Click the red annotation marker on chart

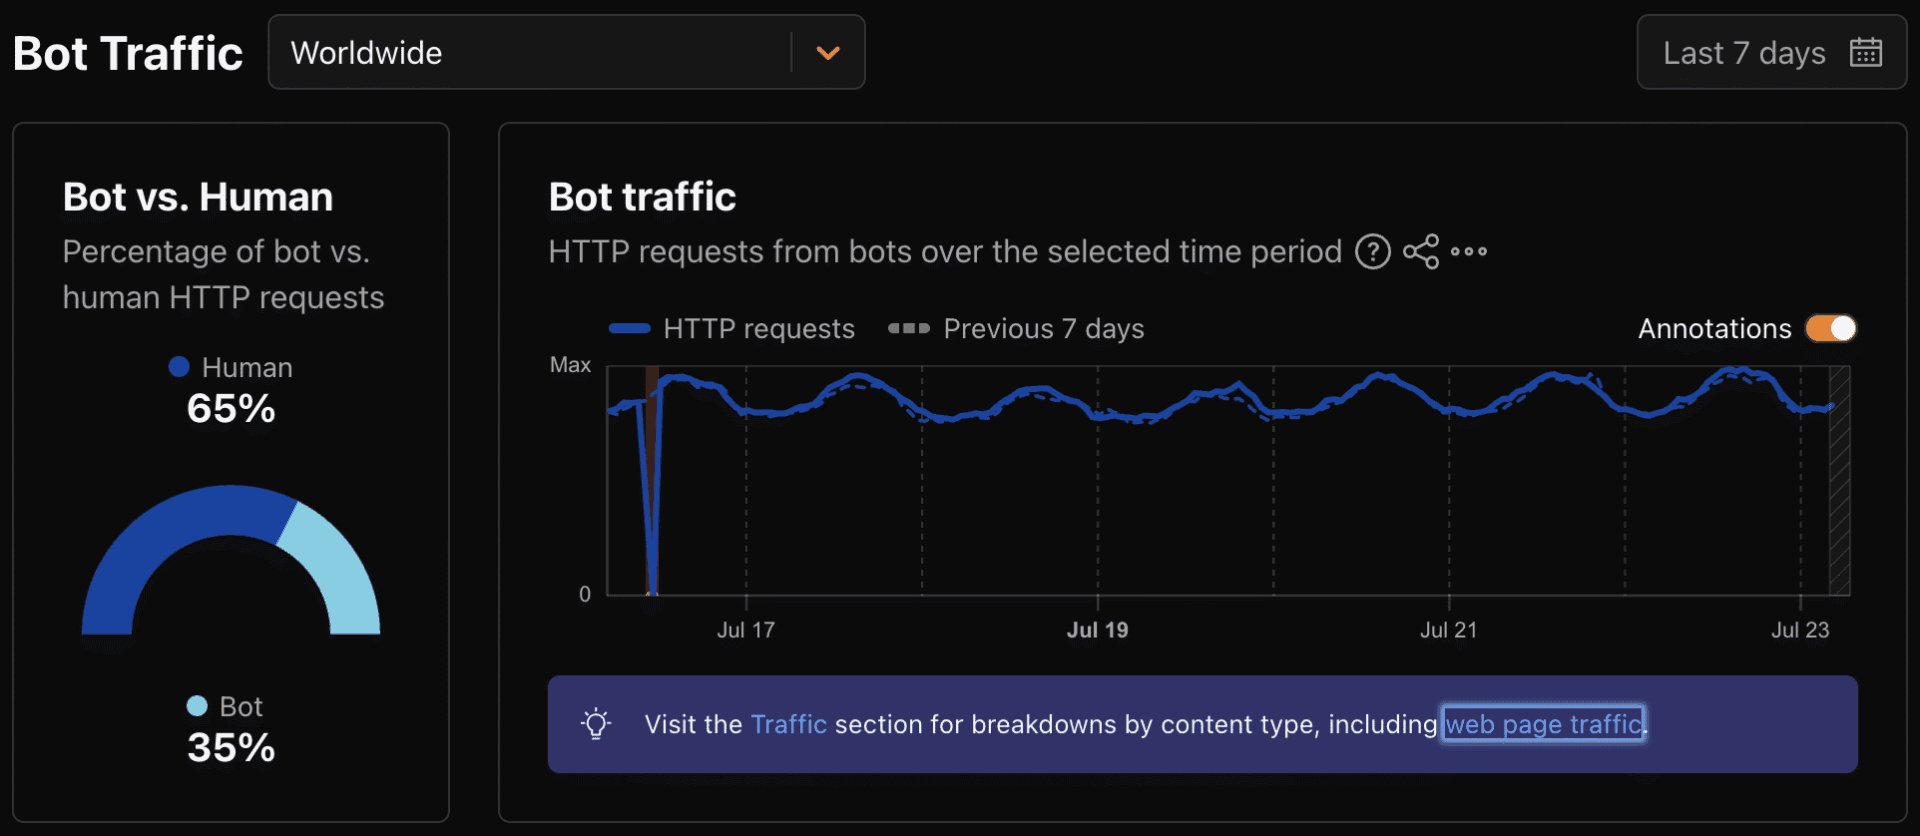pos(652,480)
